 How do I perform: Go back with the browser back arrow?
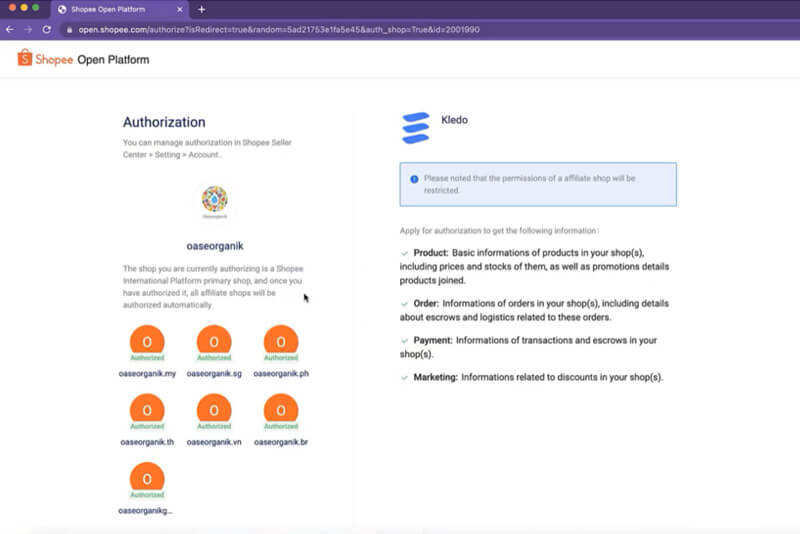click(x=10, y=30)
